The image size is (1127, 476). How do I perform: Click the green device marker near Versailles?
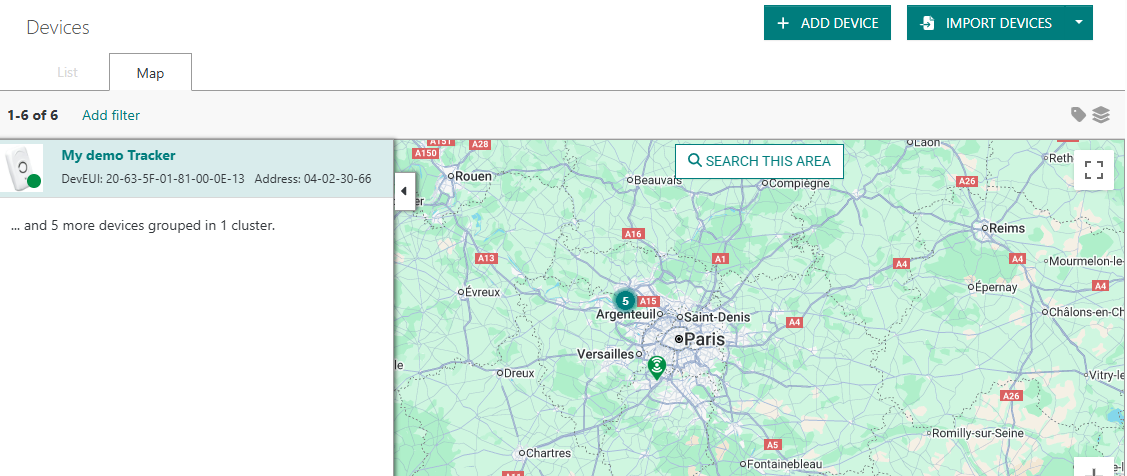pos(656,368)
